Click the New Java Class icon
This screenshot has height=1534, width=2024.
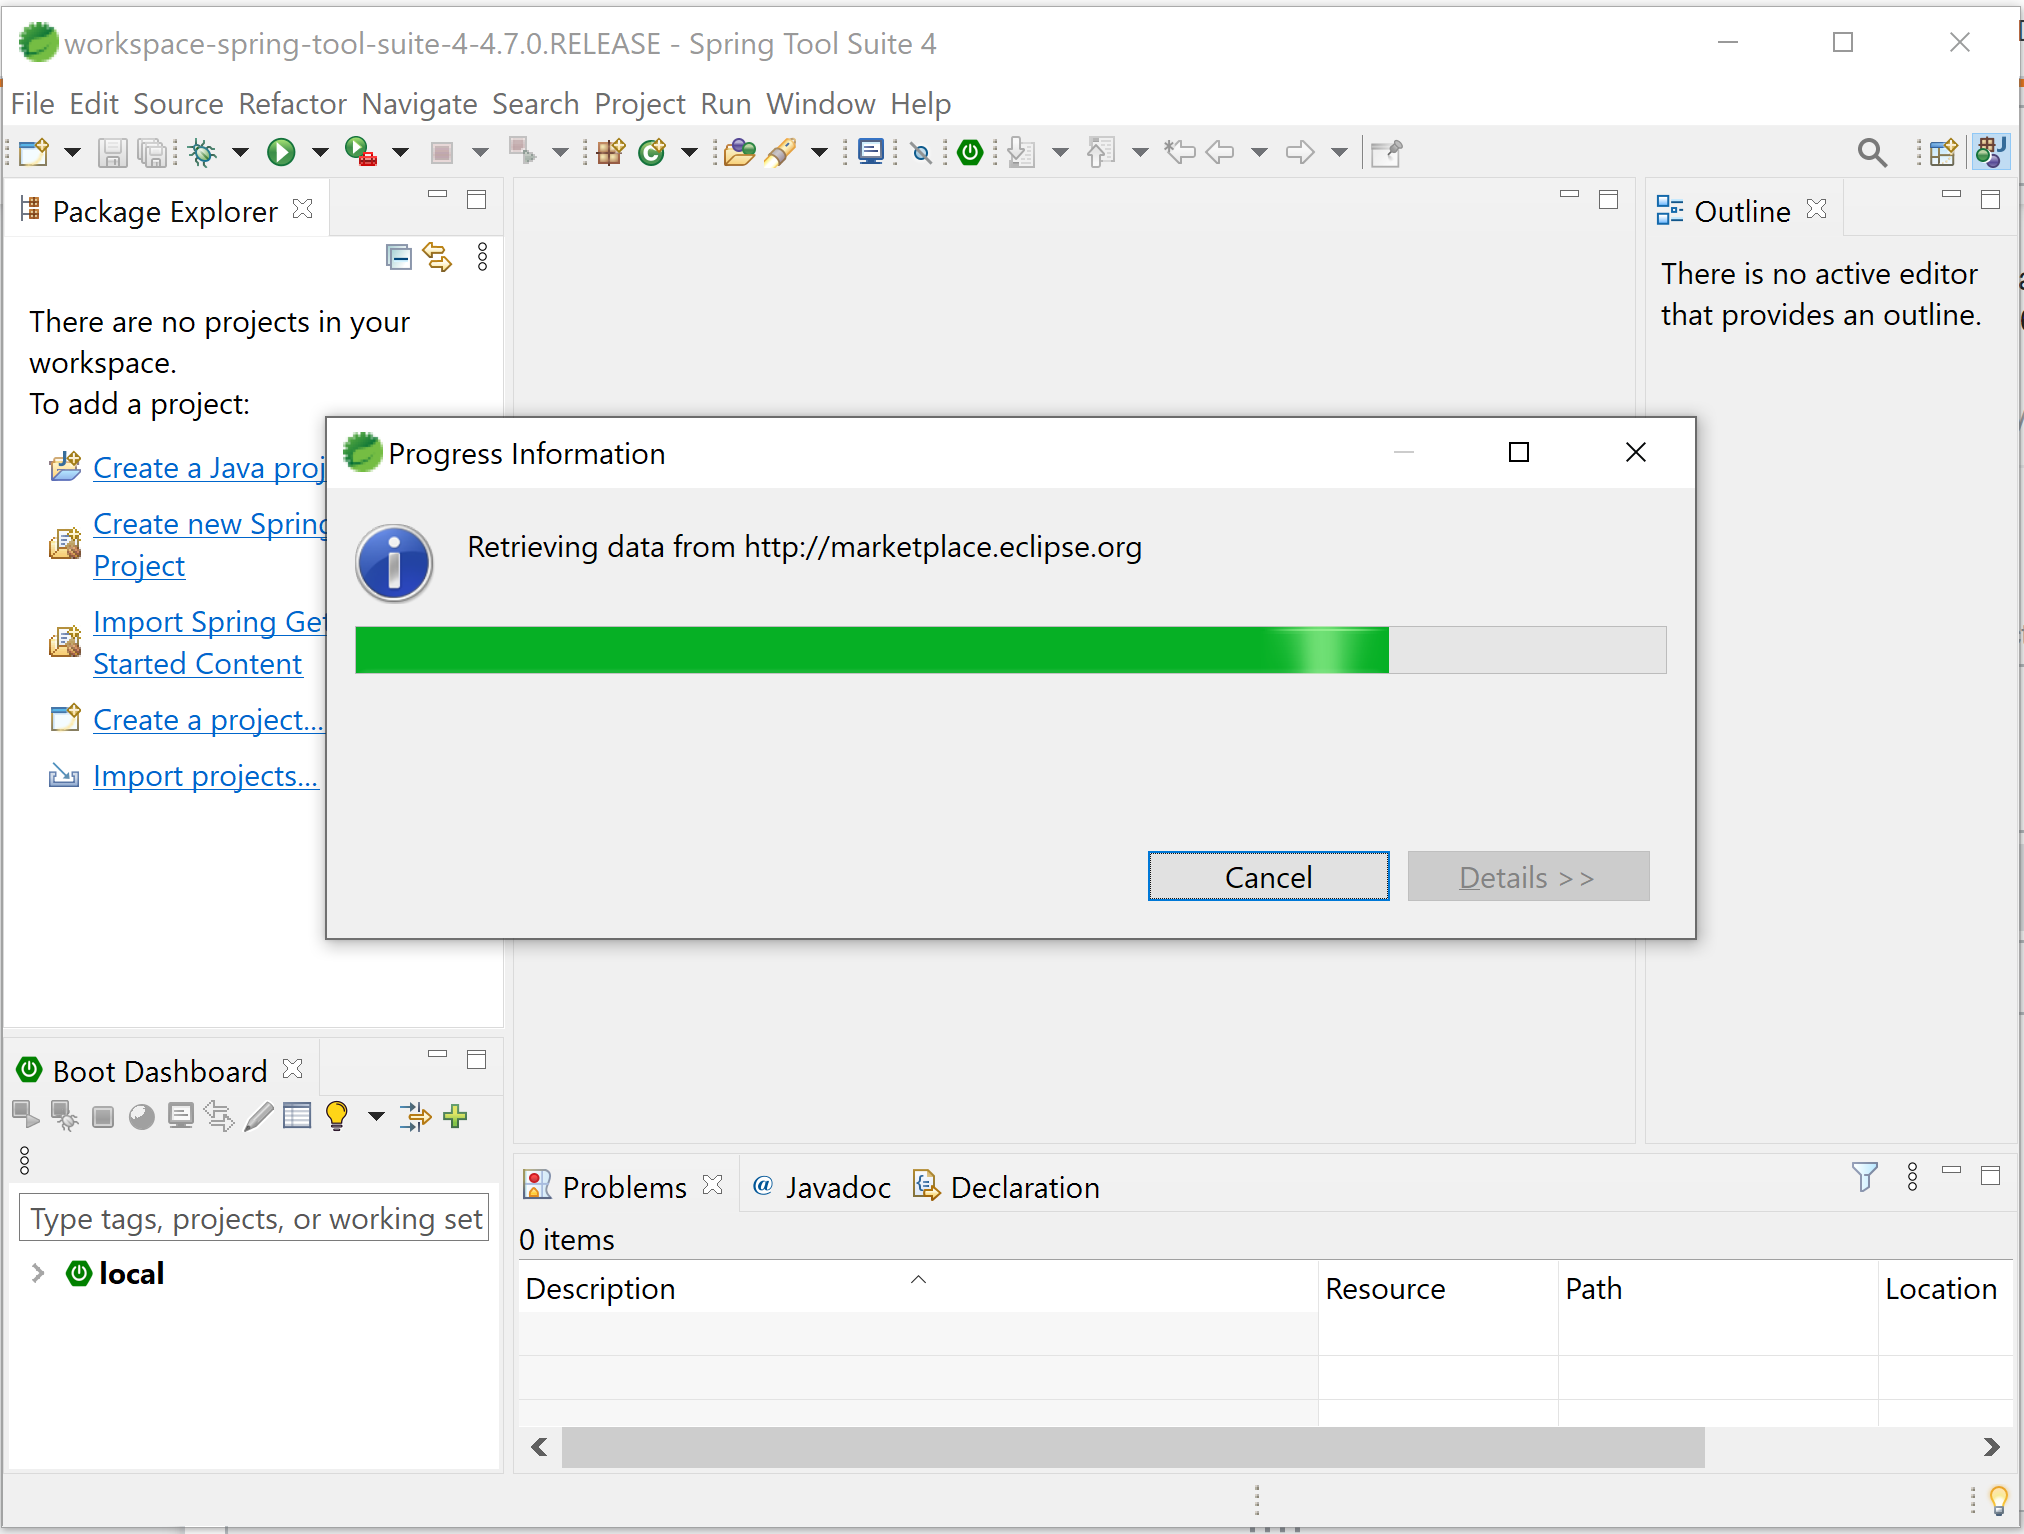tap(652, 152)
